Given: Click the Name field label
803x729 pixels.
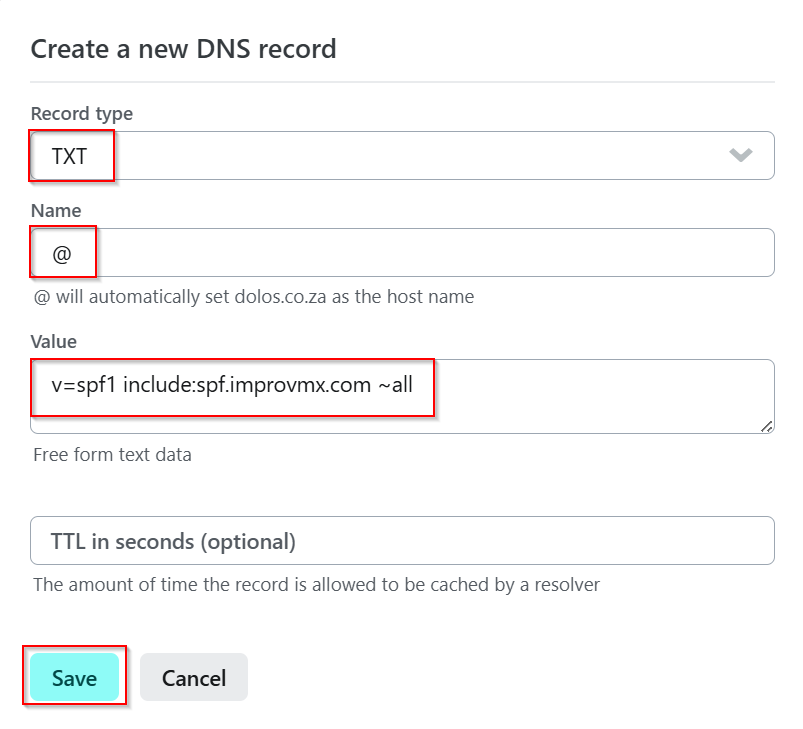Looking at the screenshot, I should point(56,211).
